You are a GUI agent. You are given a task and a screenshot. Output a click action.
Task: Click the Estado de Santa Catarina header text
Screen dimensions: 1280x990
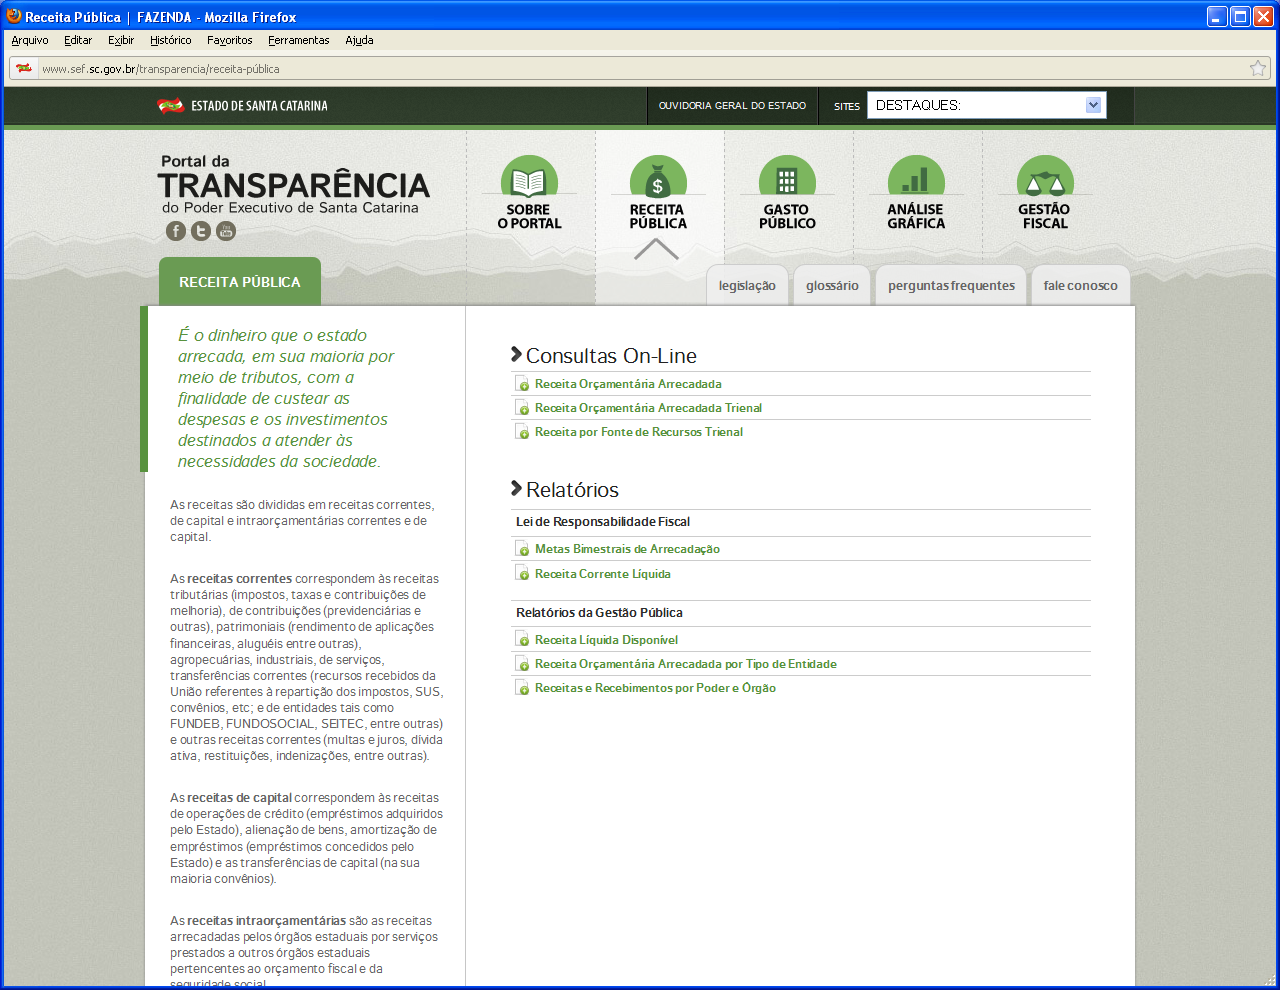(259, 106)
